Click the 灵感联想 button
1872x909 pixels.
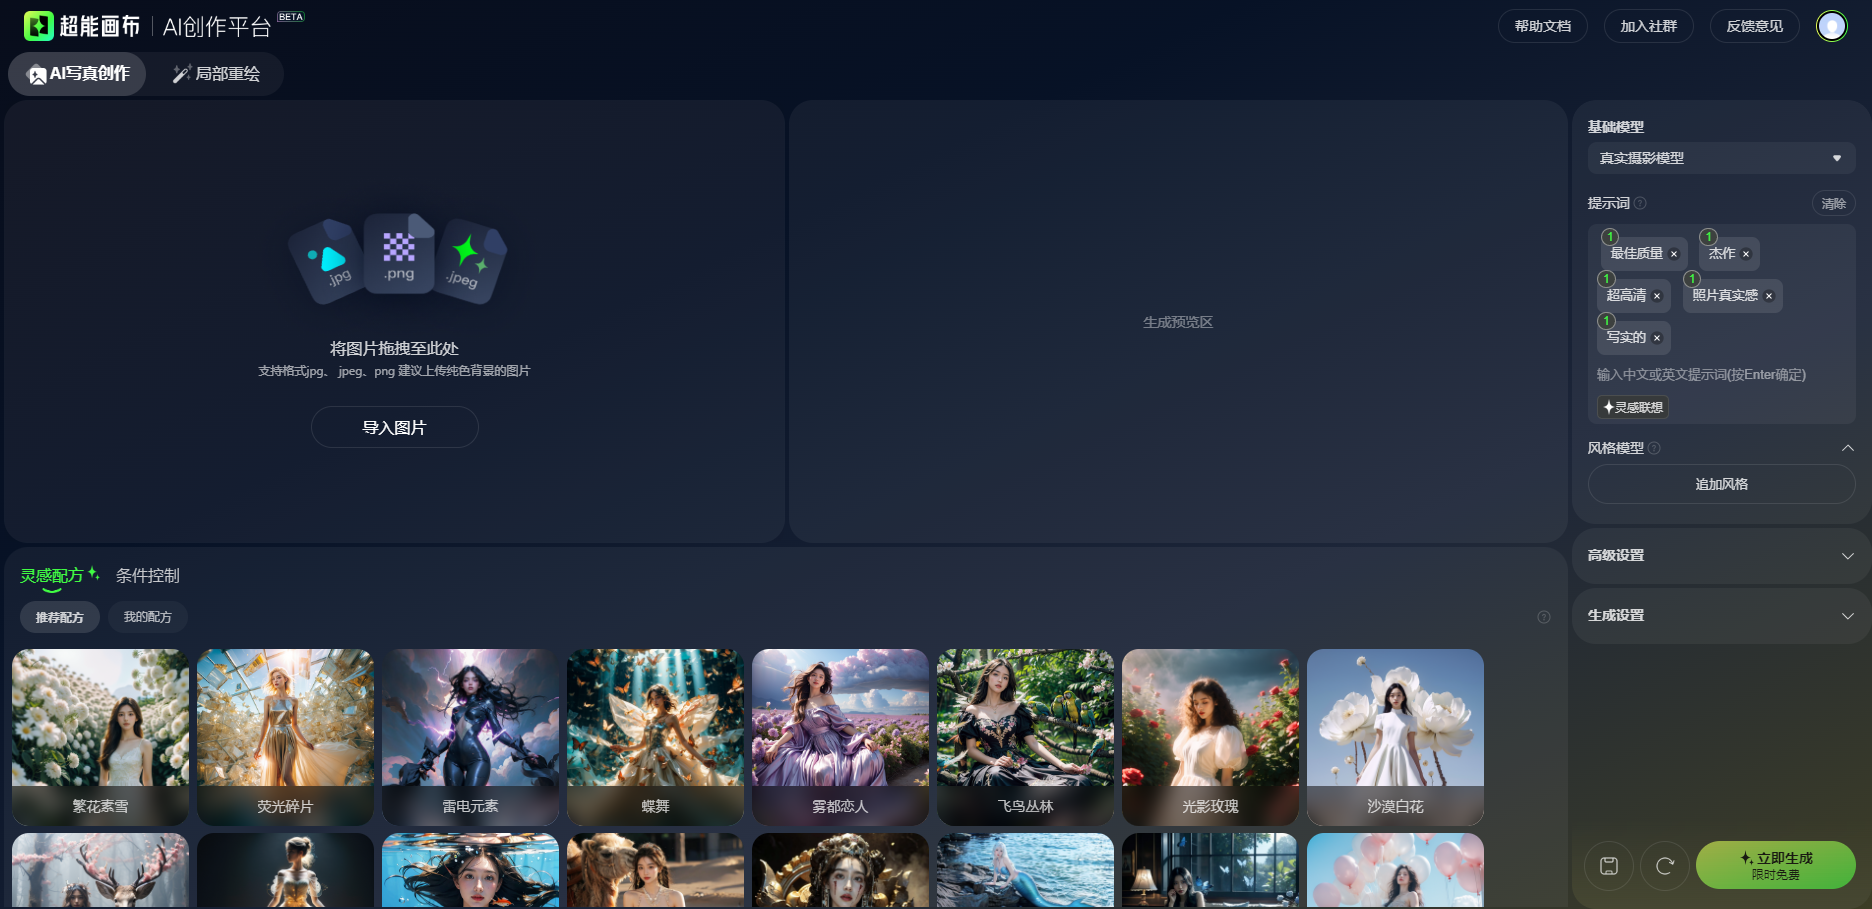pyautogui.click(x=1633, y=407)
